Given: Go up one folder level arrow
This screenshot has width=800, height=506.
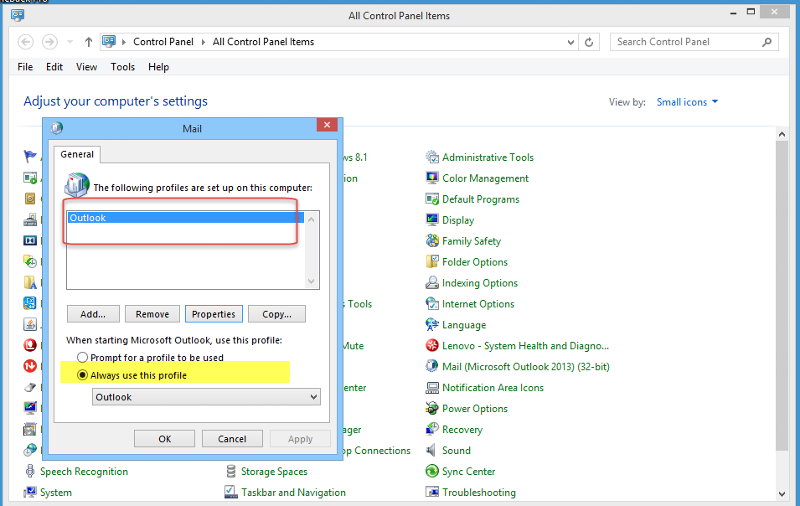Looking at the screenshot, I should [x=89, y=42].
